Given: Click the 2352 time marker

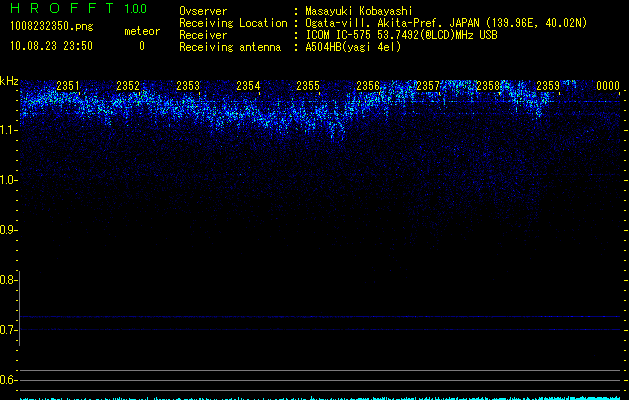Looking at the screenshot, I should click(x=128, y=86).
